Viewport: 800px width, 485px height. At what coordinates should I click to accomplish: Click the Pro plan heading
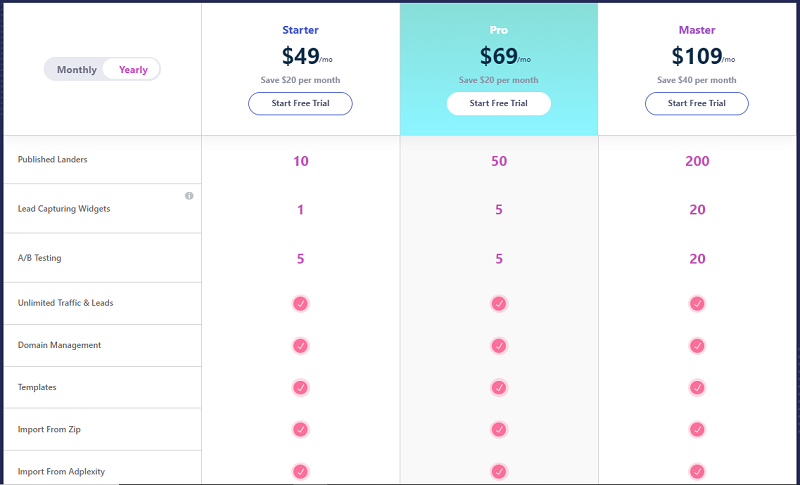(x=499, y=30)
